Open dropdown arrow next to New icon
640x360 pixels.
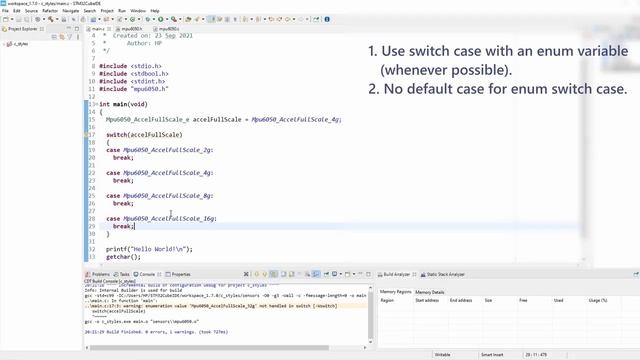12,19
